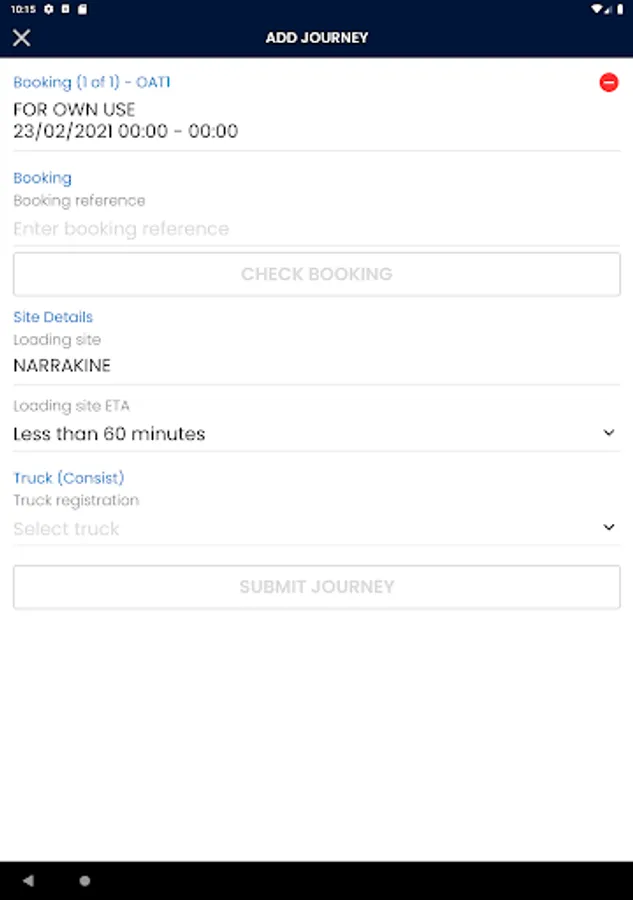The height and width of the screenshot is (900, 633).
Task: Tap the battery icon in status bar
Action: (x=620, y=9)
